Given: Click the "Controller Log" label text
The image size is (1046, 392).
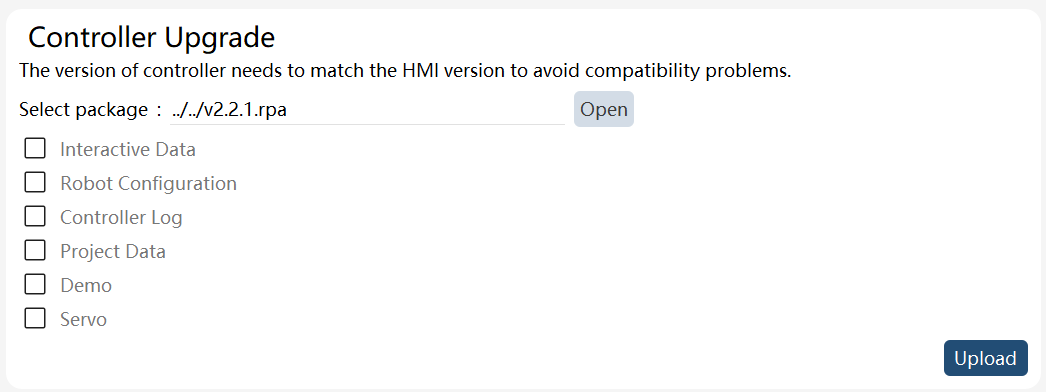Looking at the screenshot, I should [x=121, y=217].
